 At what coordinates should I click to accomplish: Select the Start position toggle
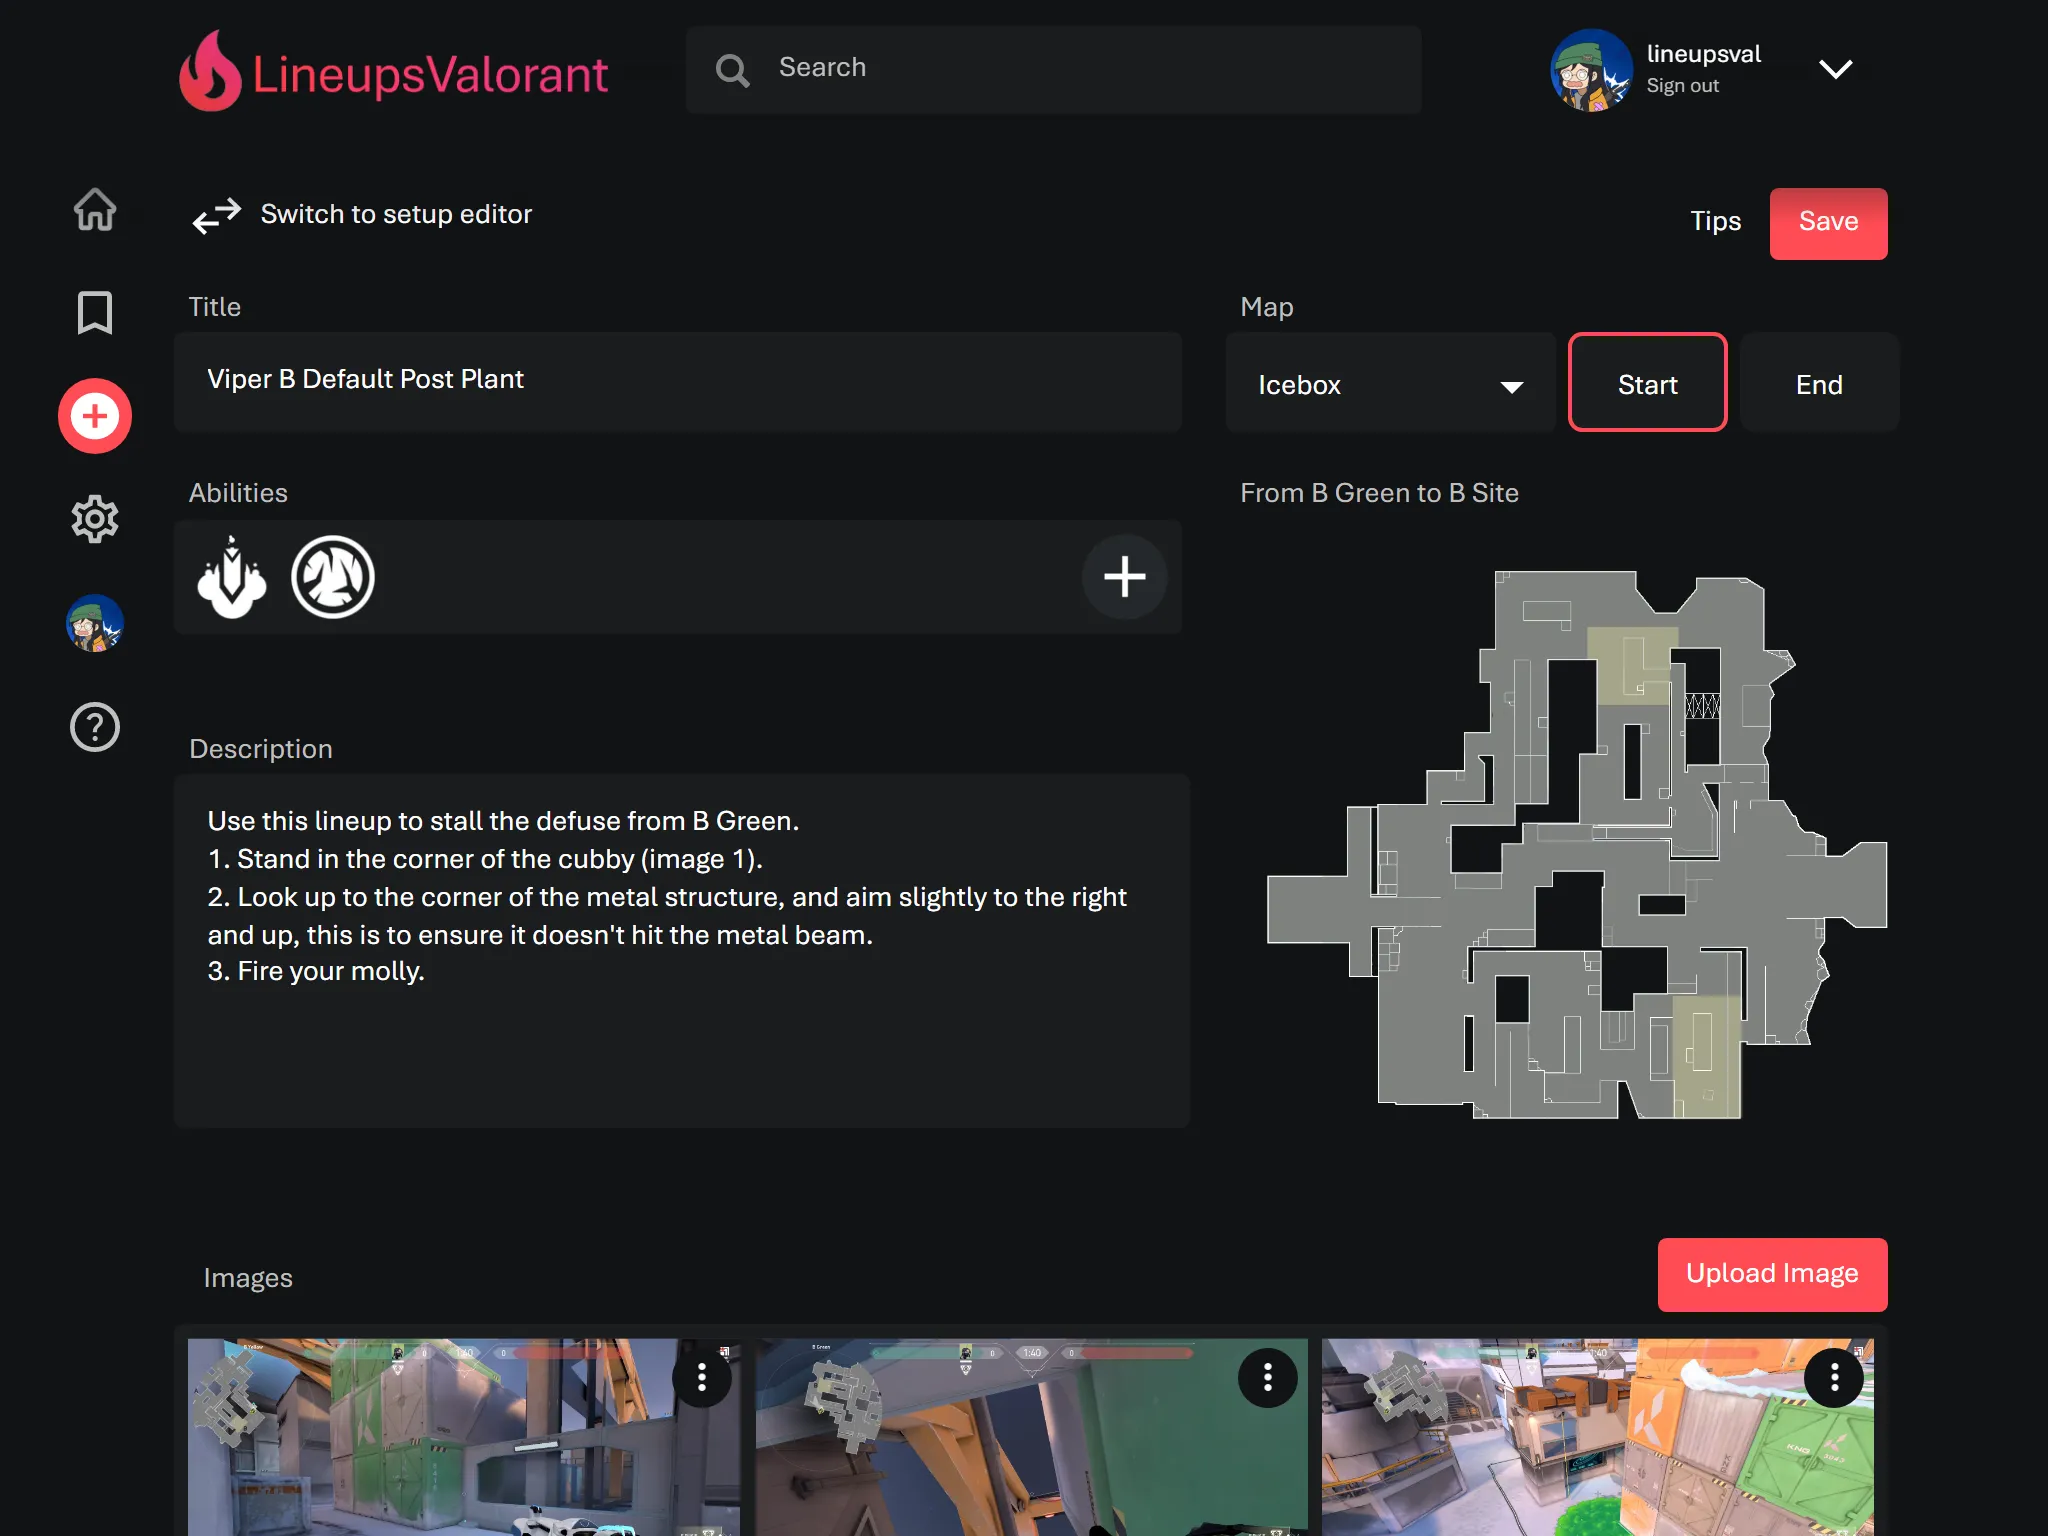(1646, 384)
